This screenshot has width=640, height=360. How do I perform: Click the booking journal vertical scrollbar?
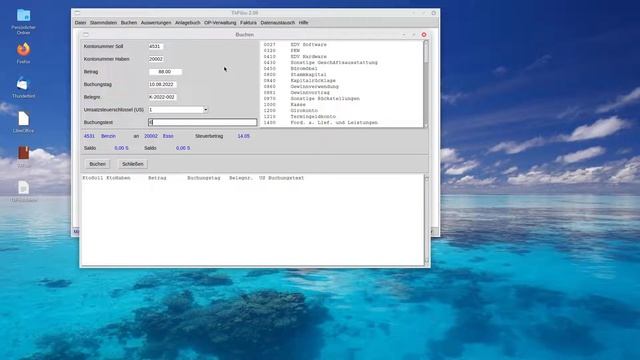pyautogui.click(x=427, y=220)
